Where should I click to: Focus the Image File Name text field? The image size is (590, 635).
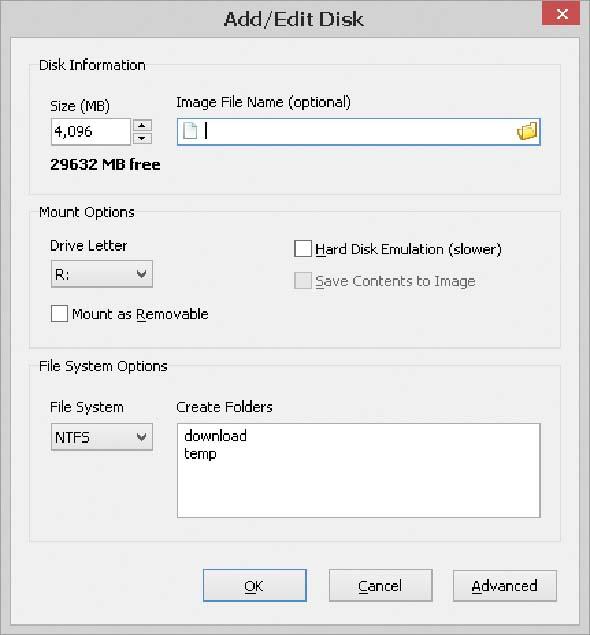(x=358, y=132)
